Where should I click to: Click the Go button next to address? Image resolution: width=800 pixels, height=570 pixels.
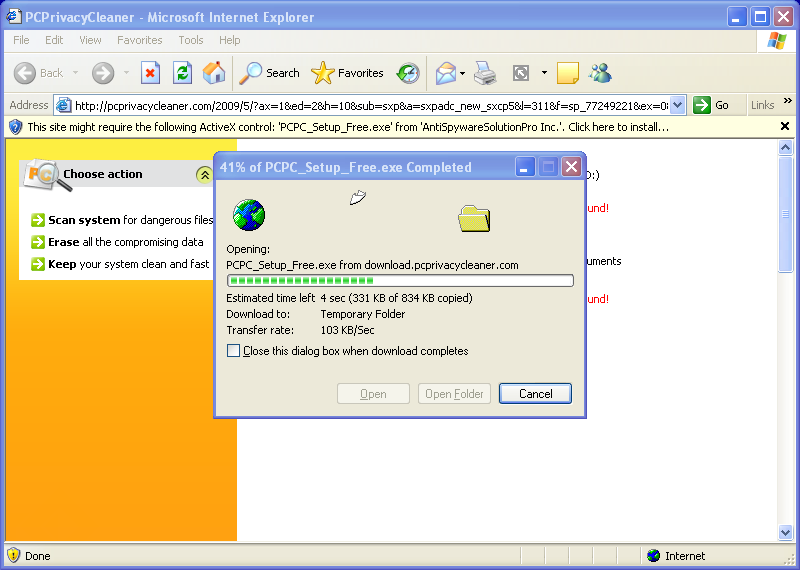tap(712, 105)
